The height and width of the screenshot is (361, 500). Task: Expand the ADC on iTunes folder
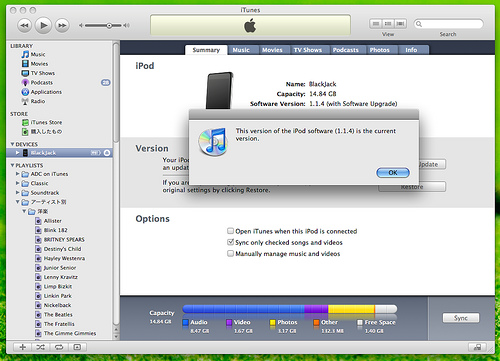(x=17, y=174)
